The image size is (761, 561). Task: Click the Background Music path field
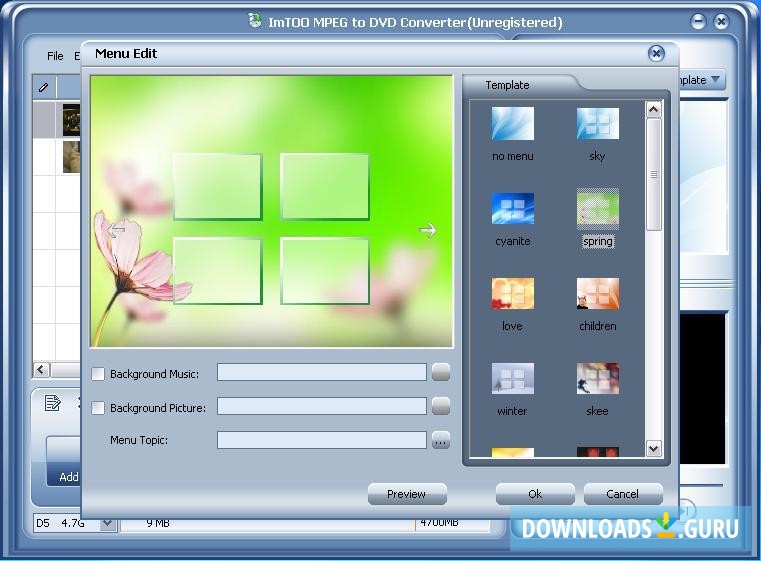[x=322, y=372]
